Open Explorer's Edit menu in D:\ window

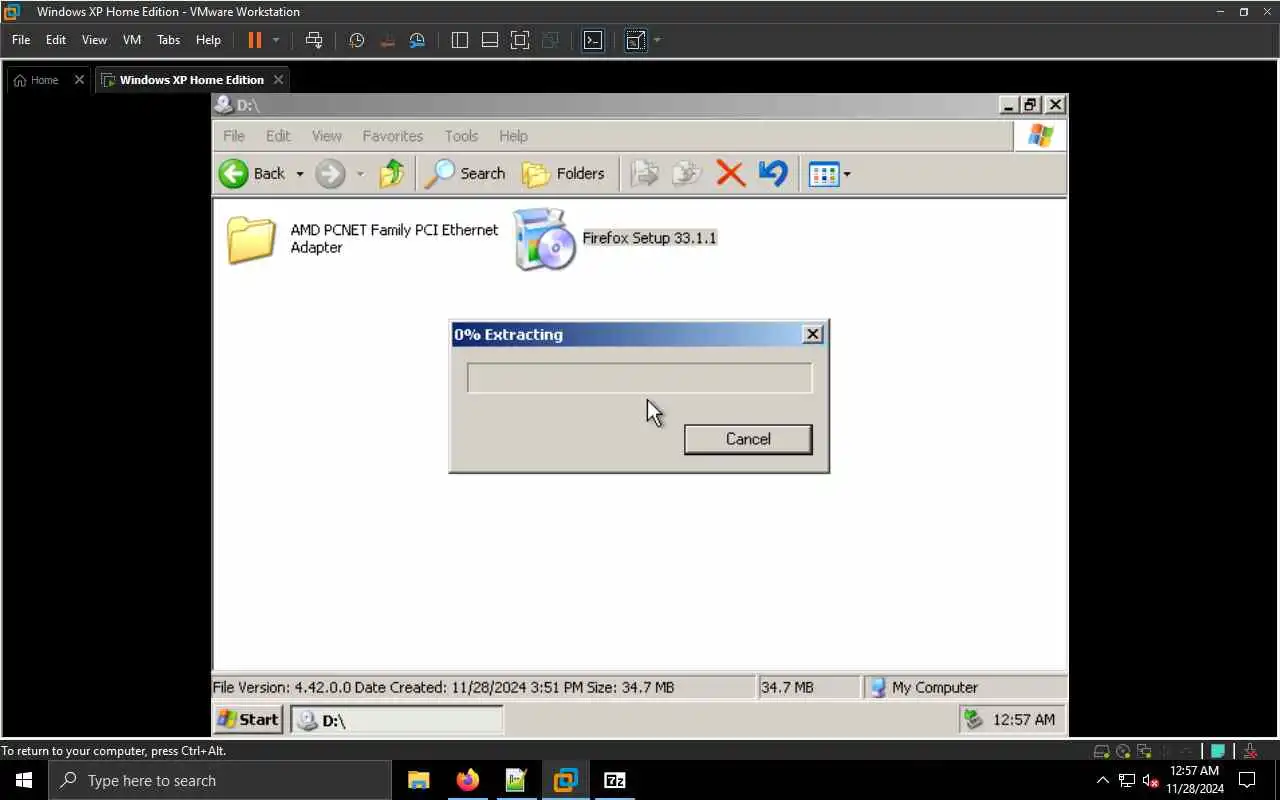click(278, 136)
